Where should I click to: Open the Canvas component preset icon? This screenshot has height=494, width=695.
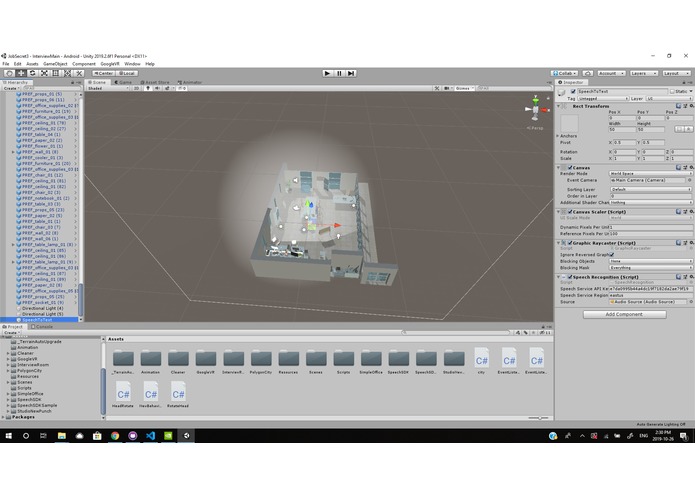point(685,167)
